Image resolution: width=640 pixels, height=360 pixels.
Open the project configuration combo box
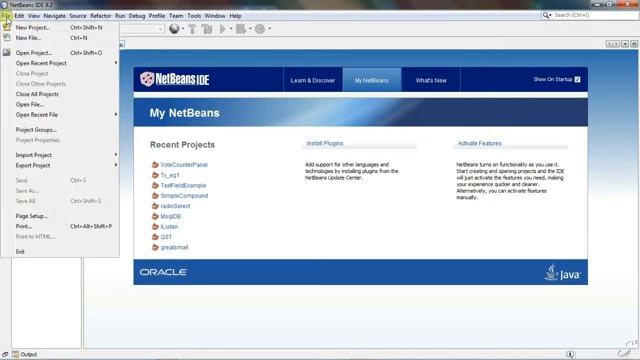[142, 29]
